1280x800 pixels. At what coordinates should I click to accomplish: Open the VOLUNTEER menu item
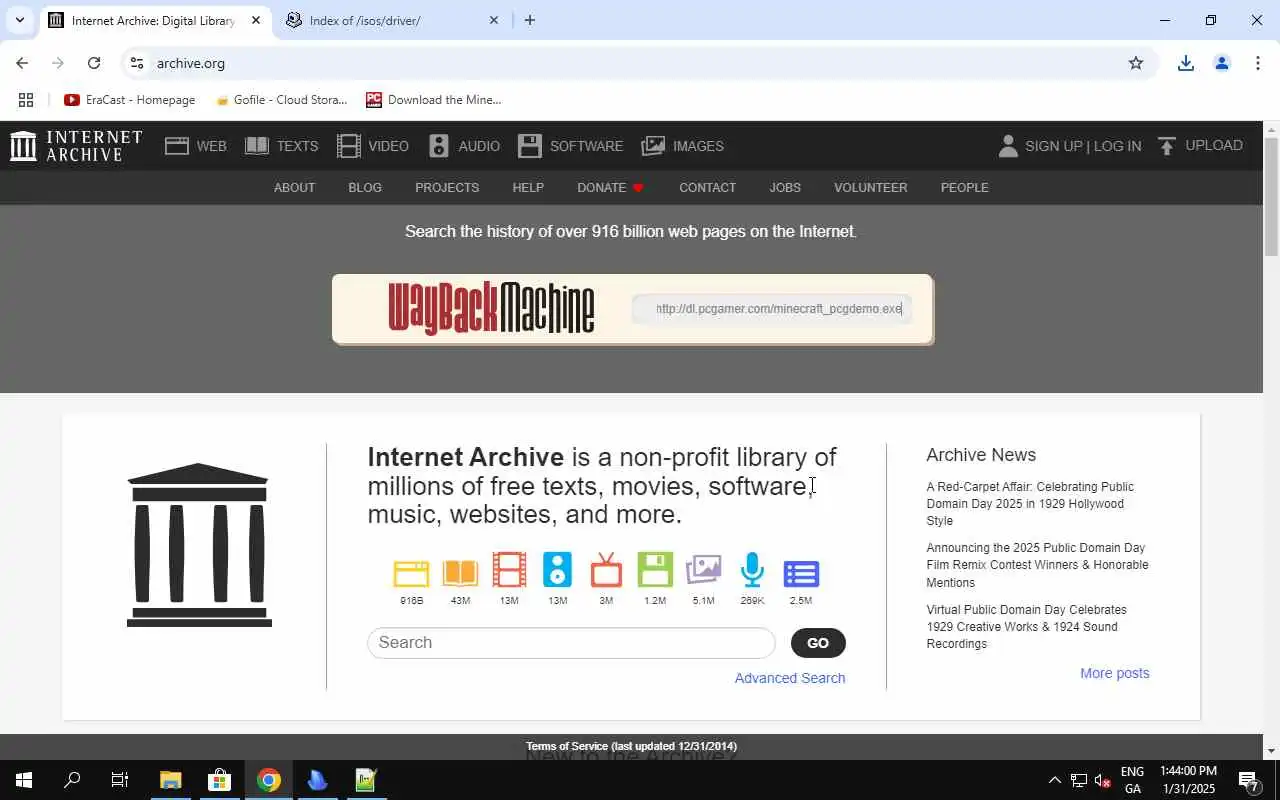click(x=871, y=187)
